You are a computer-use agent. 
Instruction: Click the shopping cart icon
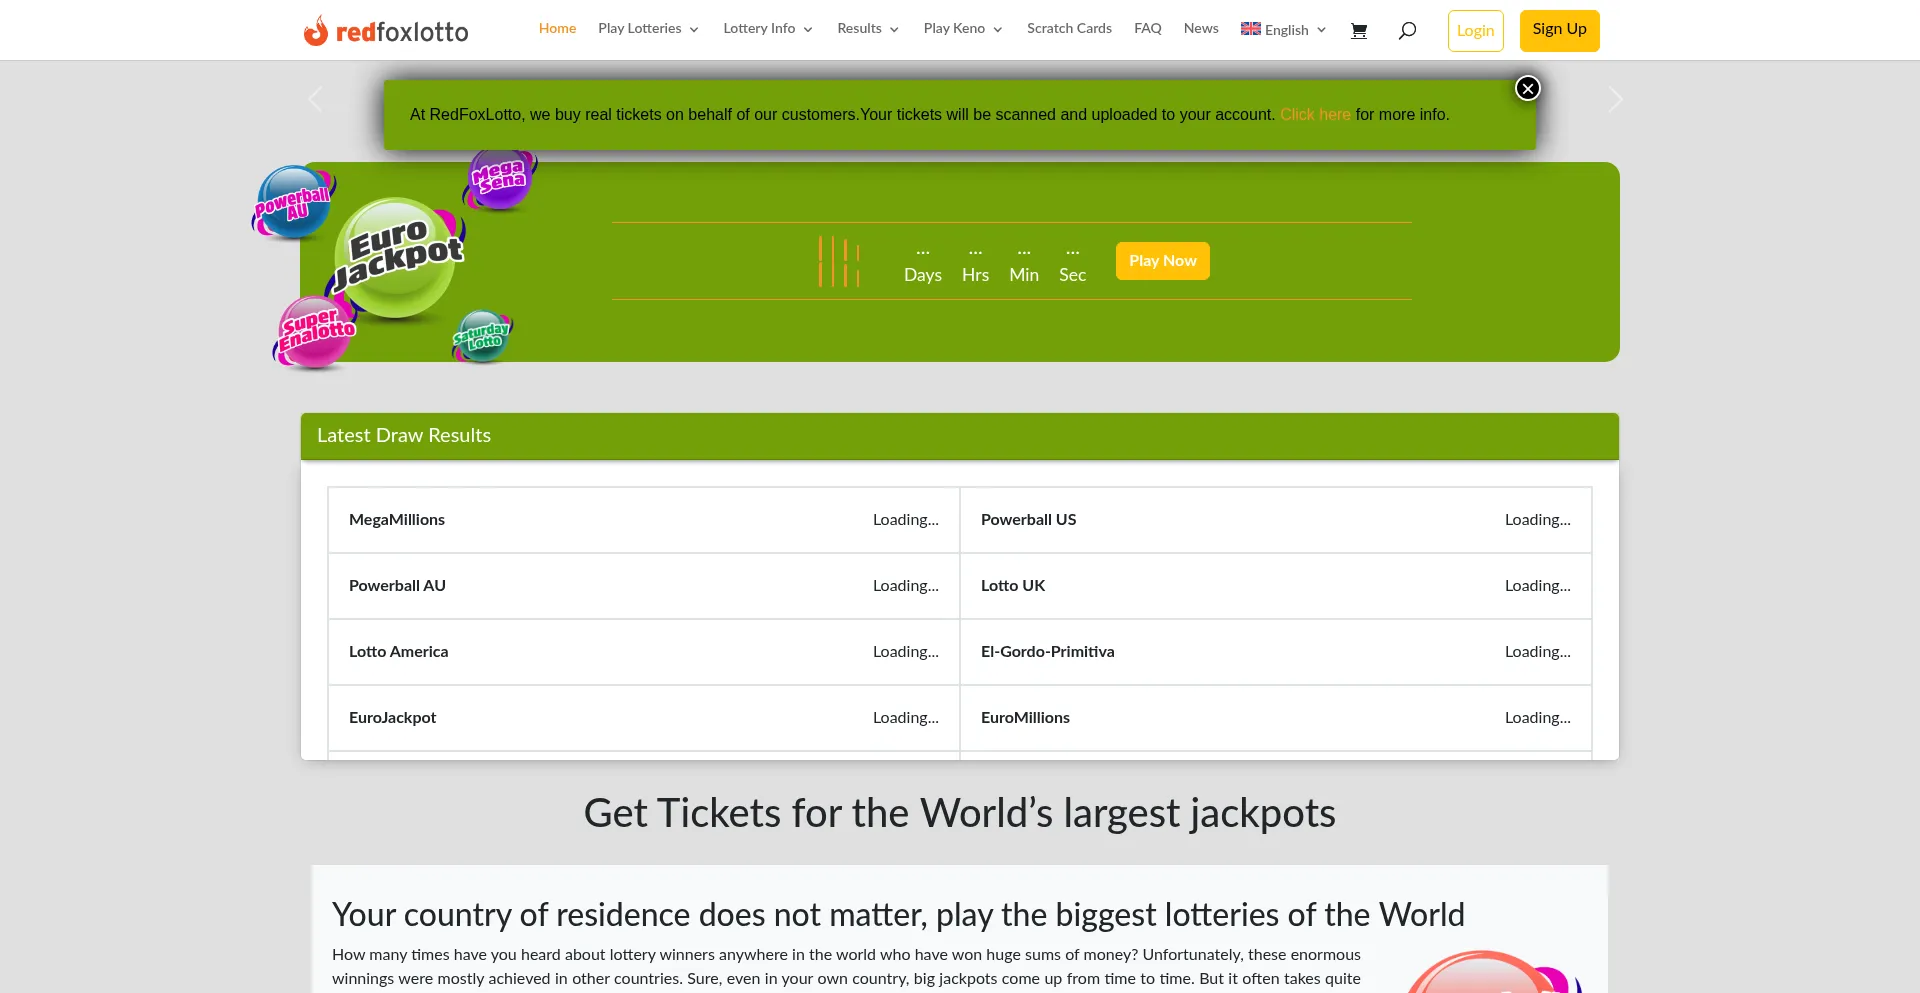coord(1358,31)
